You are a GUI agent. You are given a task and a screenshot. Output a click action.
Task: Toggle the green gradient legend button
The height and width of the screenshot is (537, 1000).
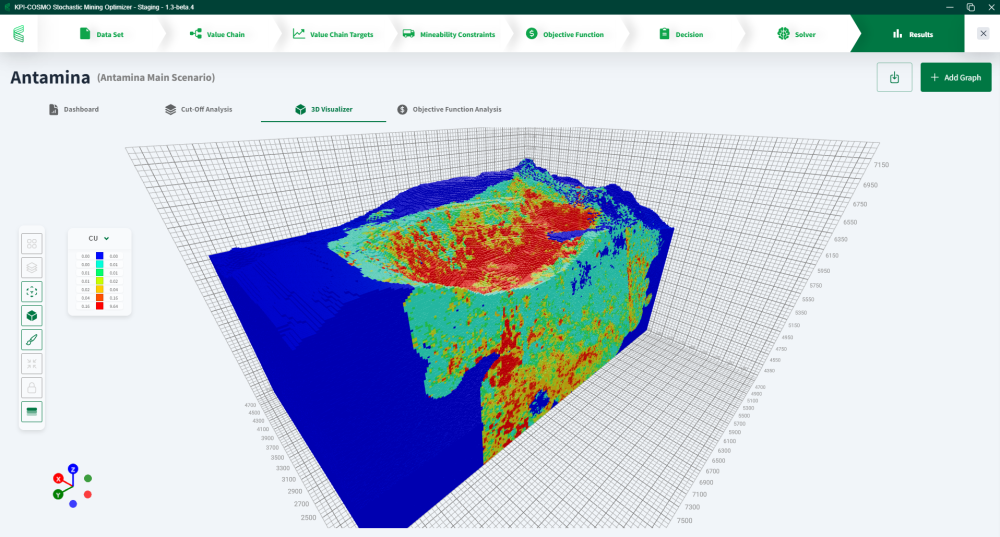(x=32, y=412)
